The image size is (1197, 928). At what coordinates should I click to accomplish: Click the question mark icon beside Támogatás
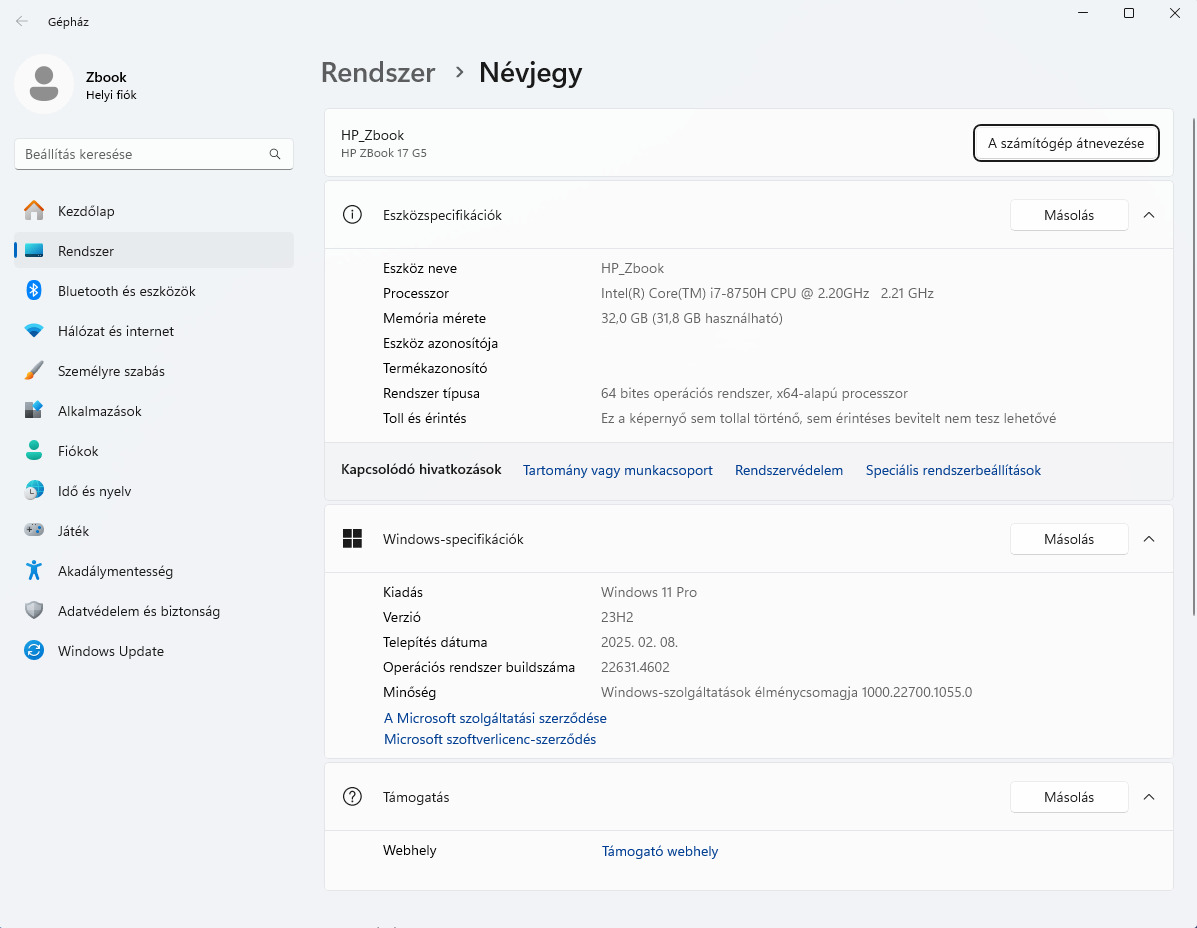coord(352,797)
